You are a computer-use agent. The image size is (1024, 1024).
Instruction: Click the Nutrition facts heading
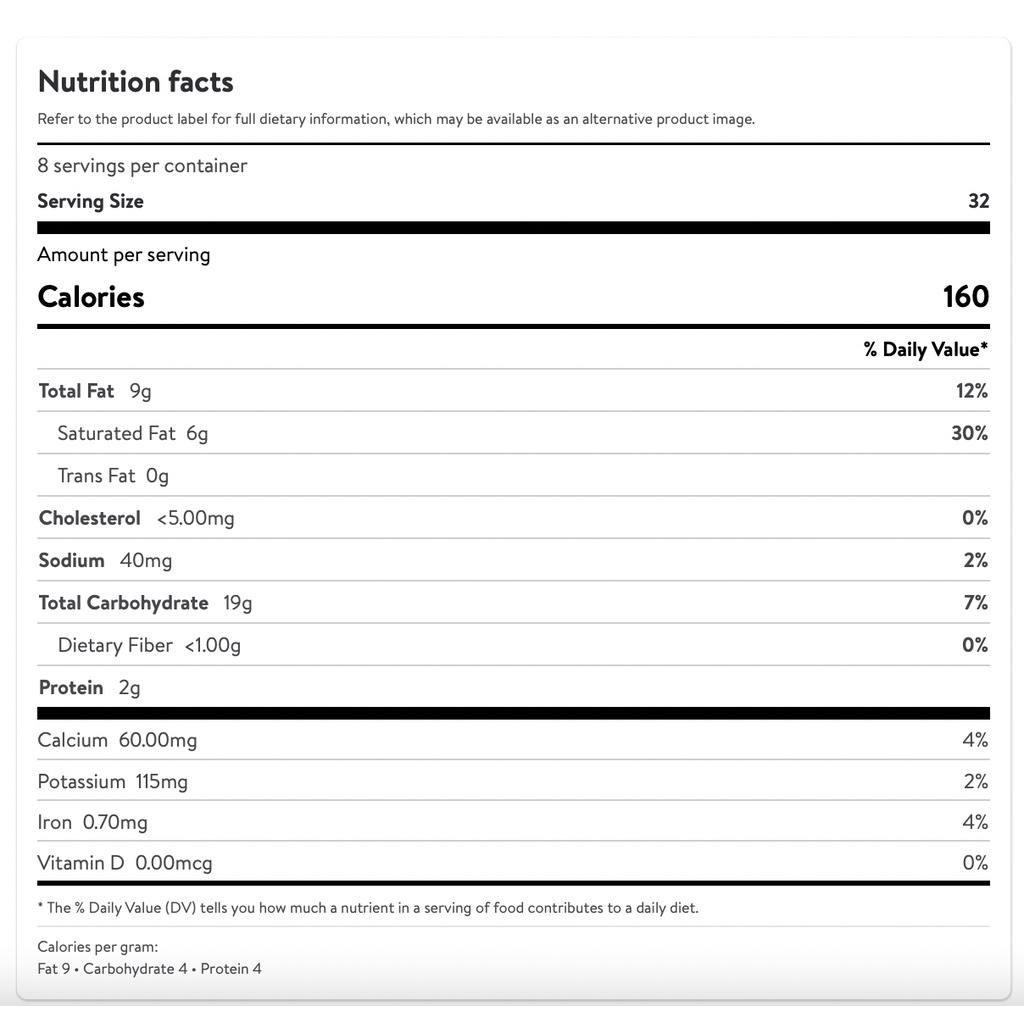[135, 82]
